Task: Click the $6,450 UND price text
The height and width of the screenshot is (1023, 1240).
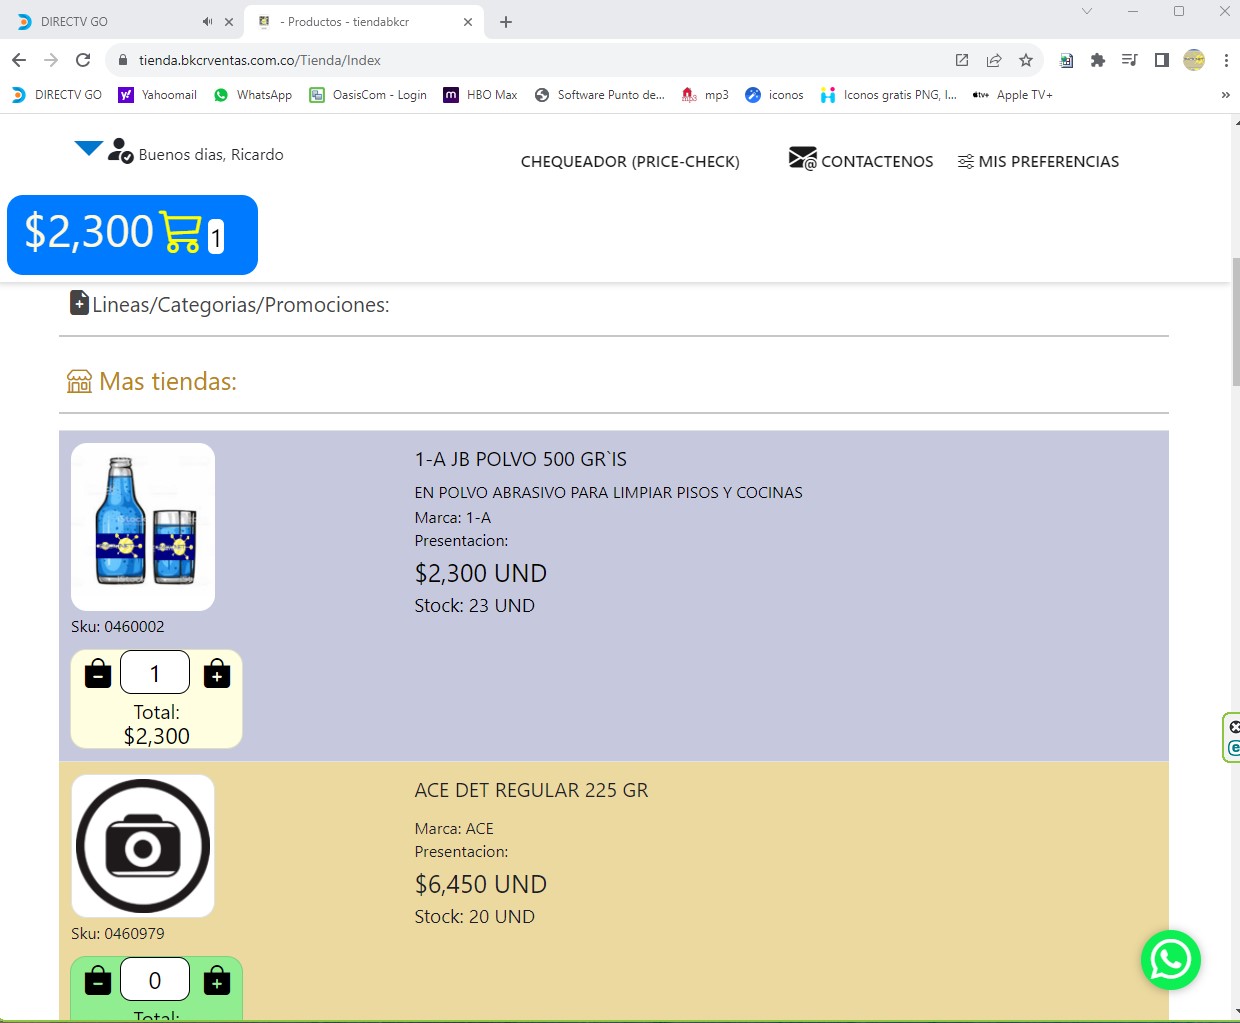Action: 481,885
